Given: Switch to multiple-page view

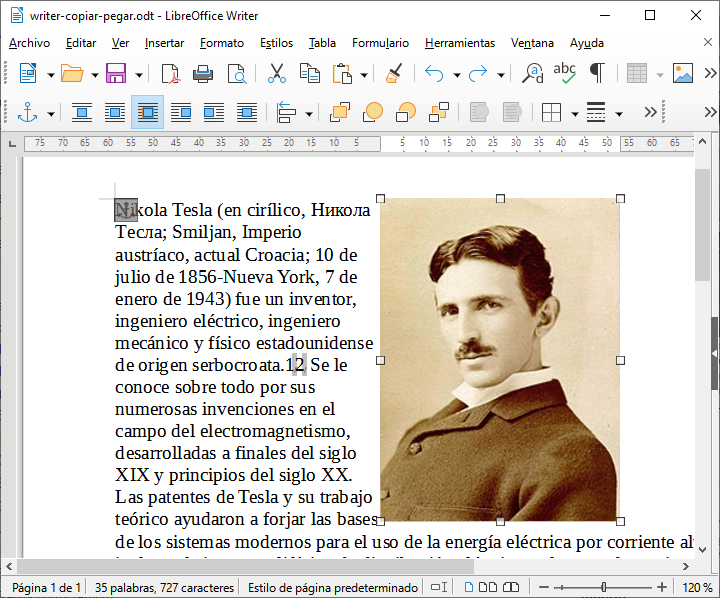Looking at the screenshot, I should point(488,587).
